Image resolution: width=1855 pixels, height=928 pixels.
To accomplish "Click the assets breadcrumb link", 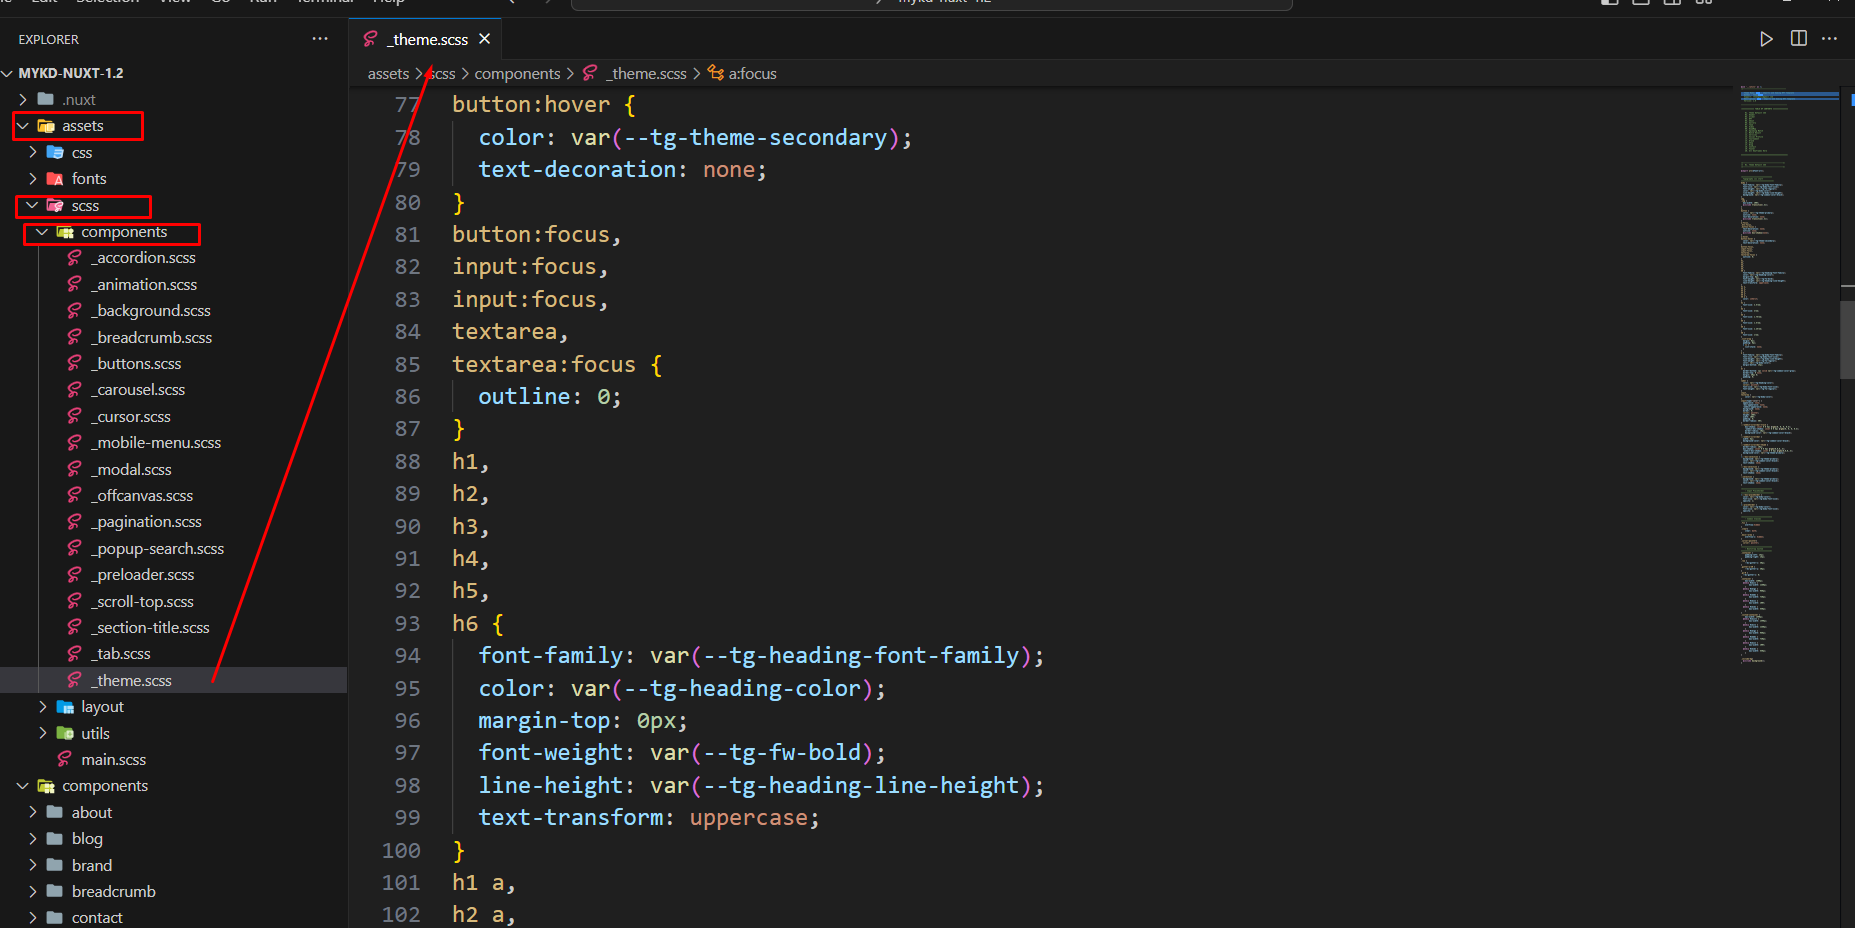I will point(388,73).
